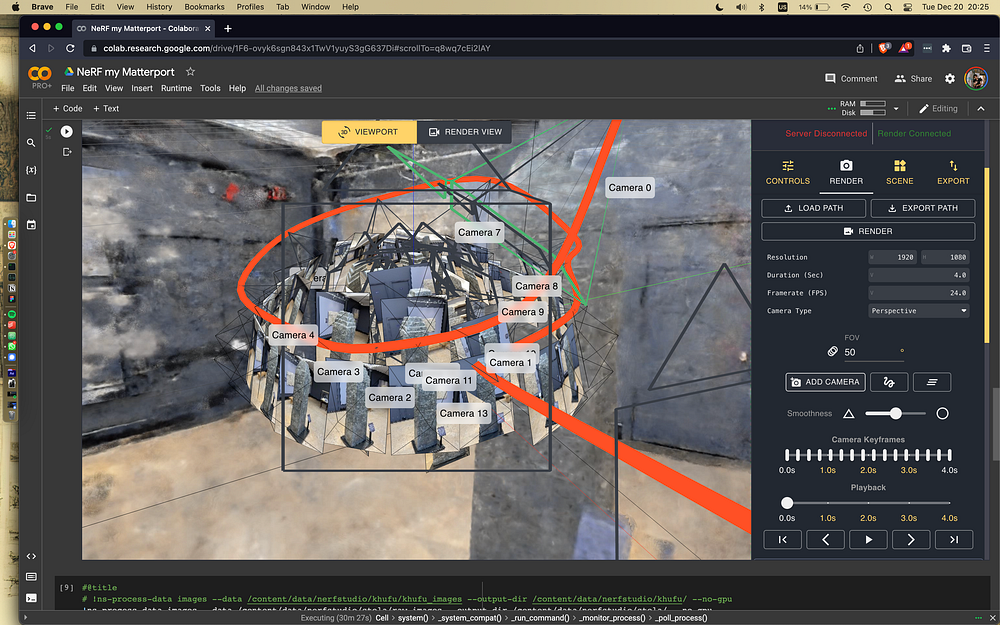This screenshot has height=625, width=1000.
Task: Select Camera 0 label in viewport
Action: [629, 188]
